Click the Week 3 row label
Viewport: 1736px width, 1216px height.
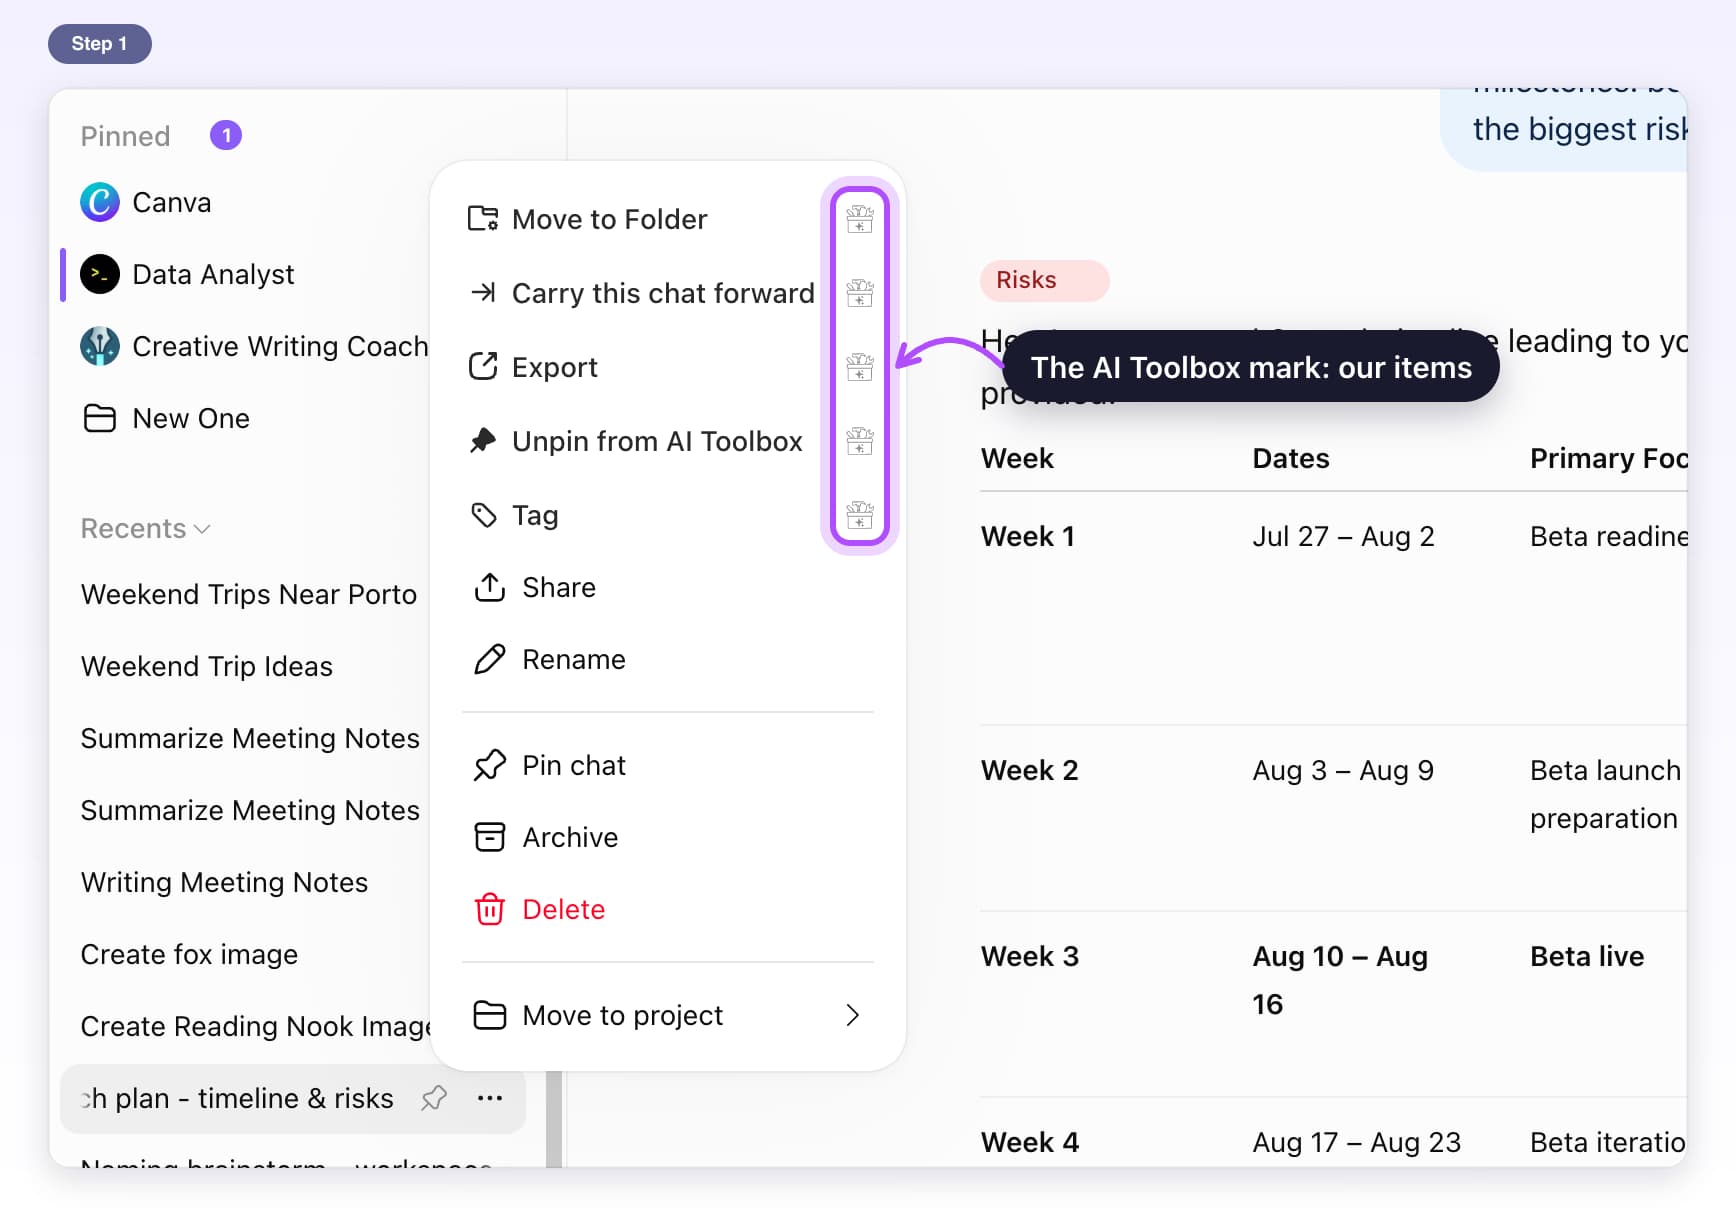point(1030,956)
